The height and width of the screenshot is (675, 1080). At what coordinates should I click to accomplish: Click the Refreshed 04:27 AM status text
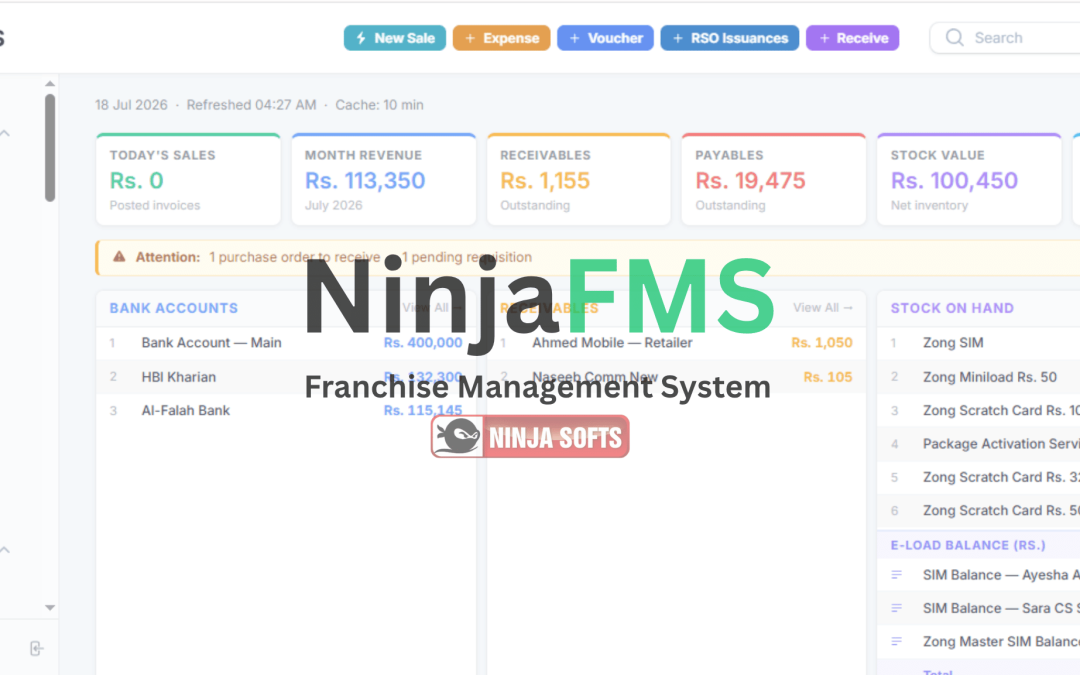pyautogui.click(x=251, y=105)
